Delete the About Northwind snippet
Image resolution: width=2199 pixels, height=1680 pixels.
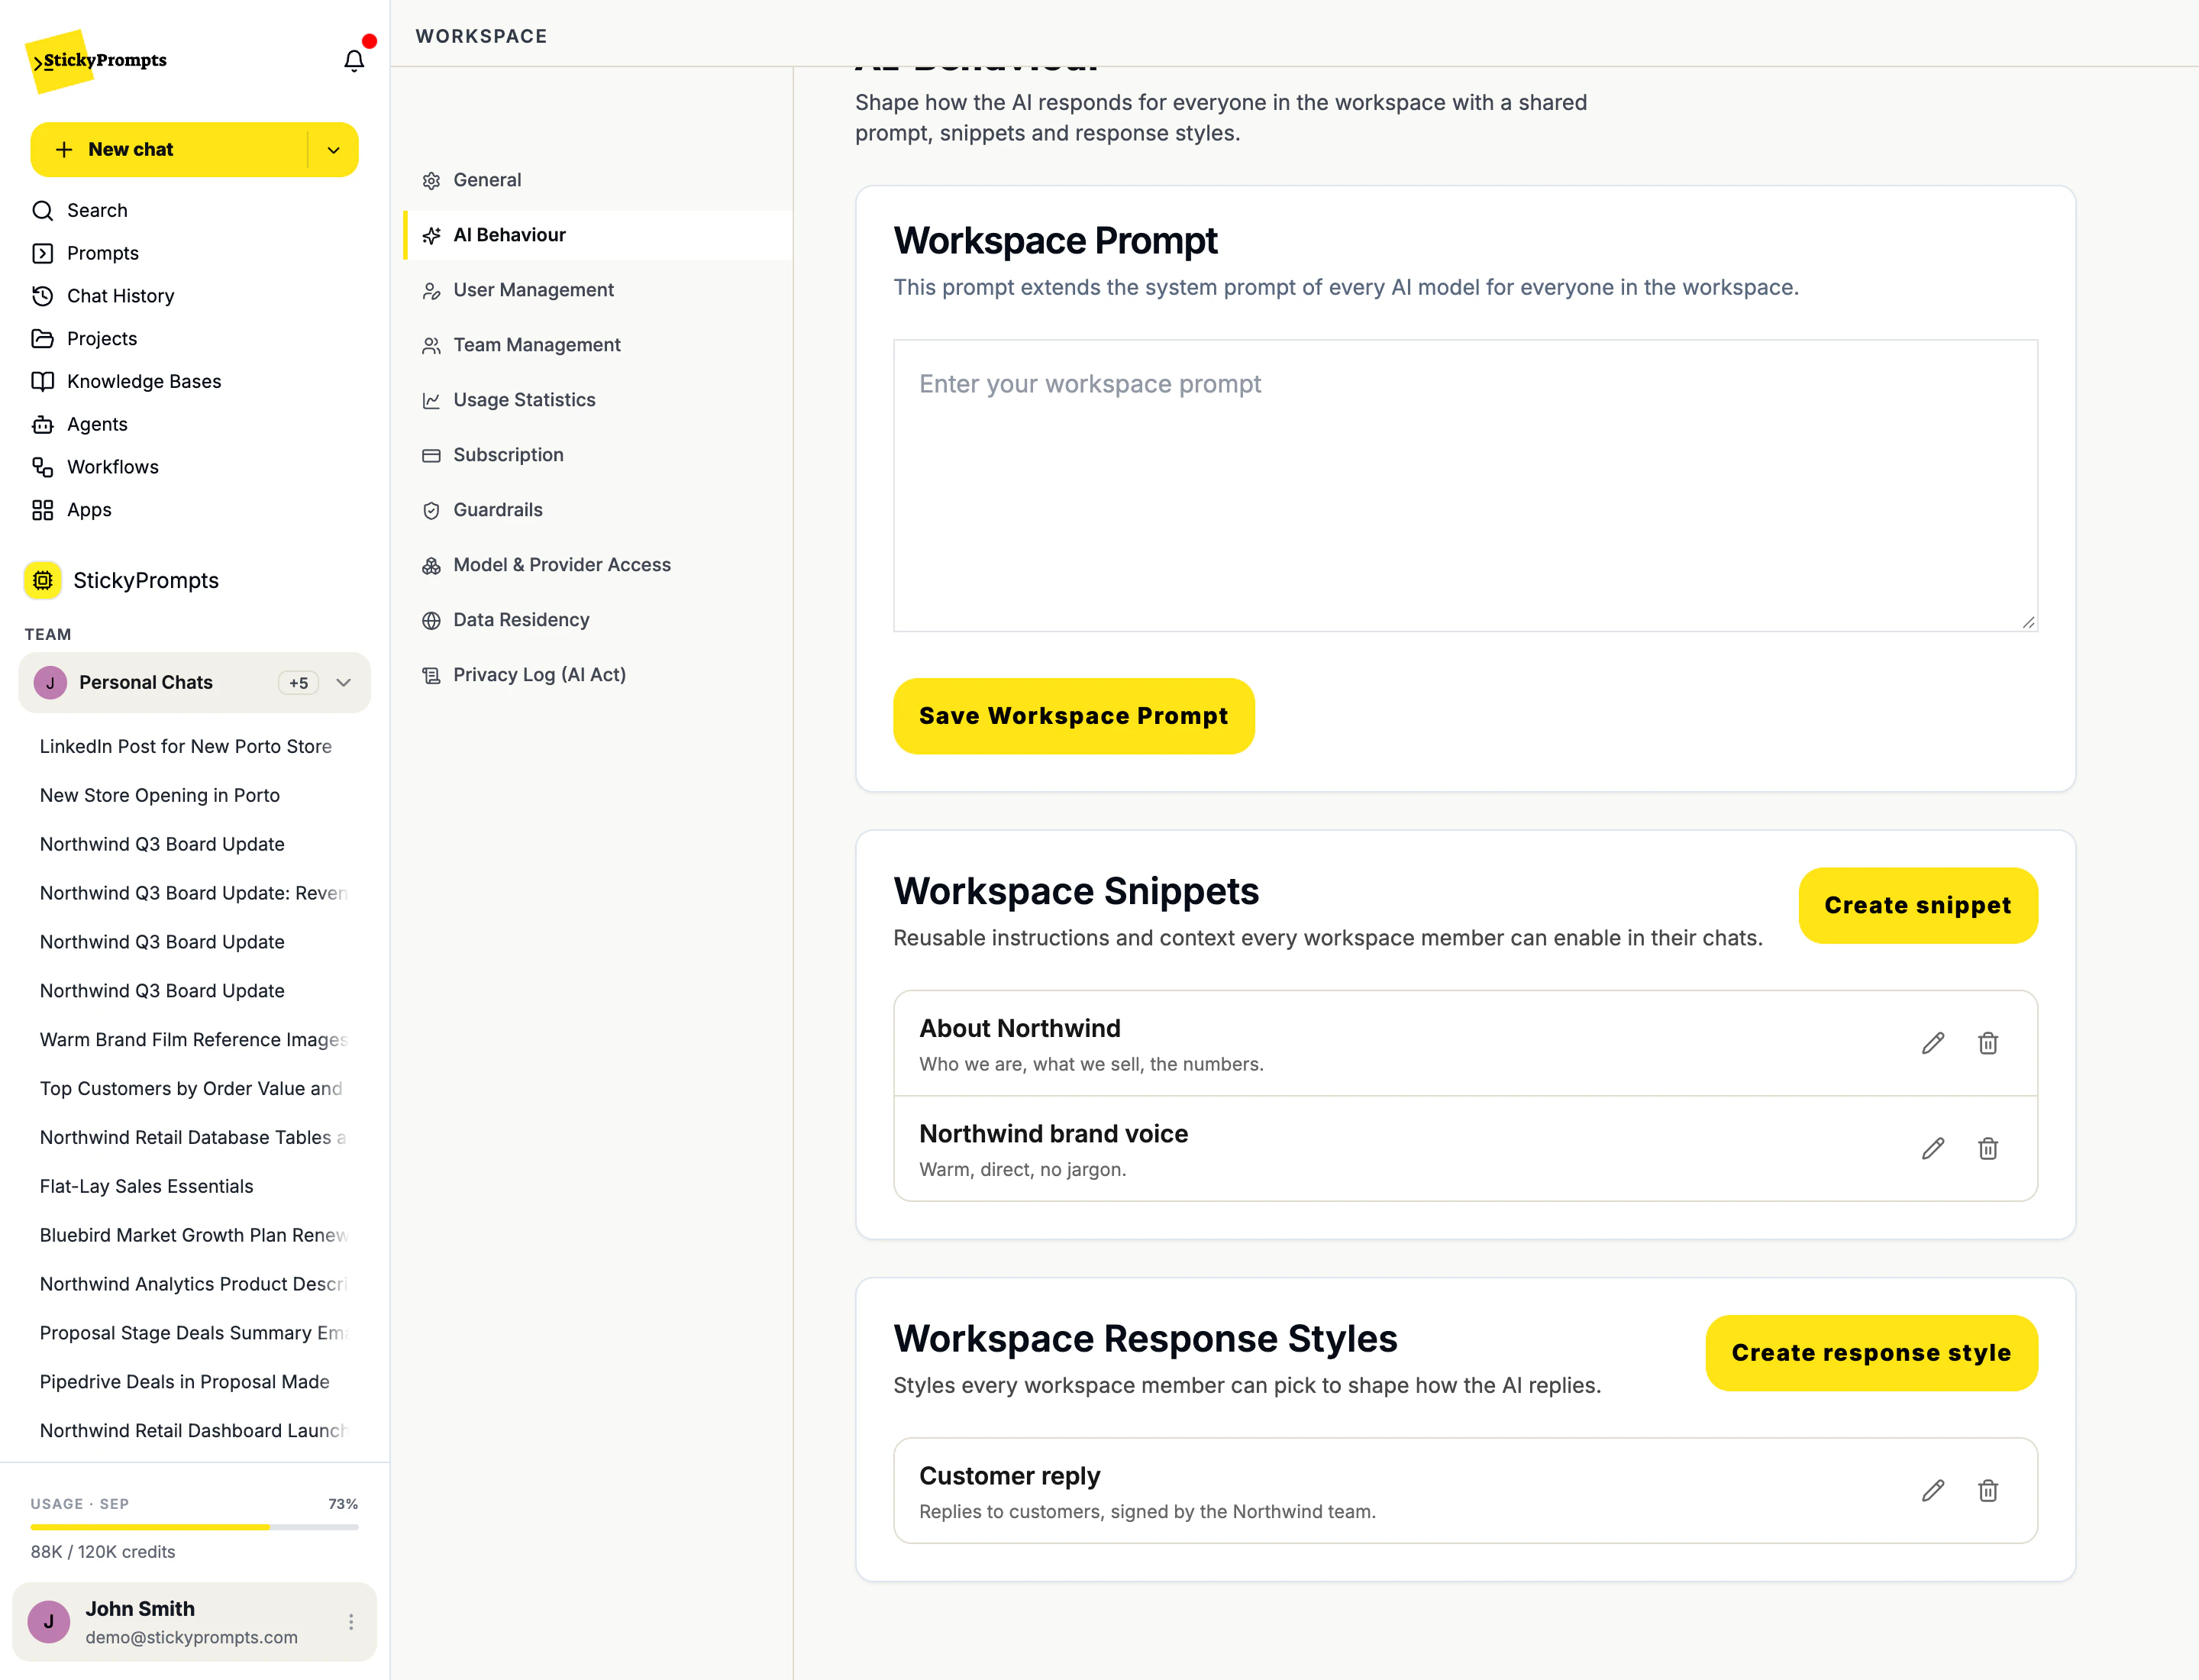click(1988, 1043)
